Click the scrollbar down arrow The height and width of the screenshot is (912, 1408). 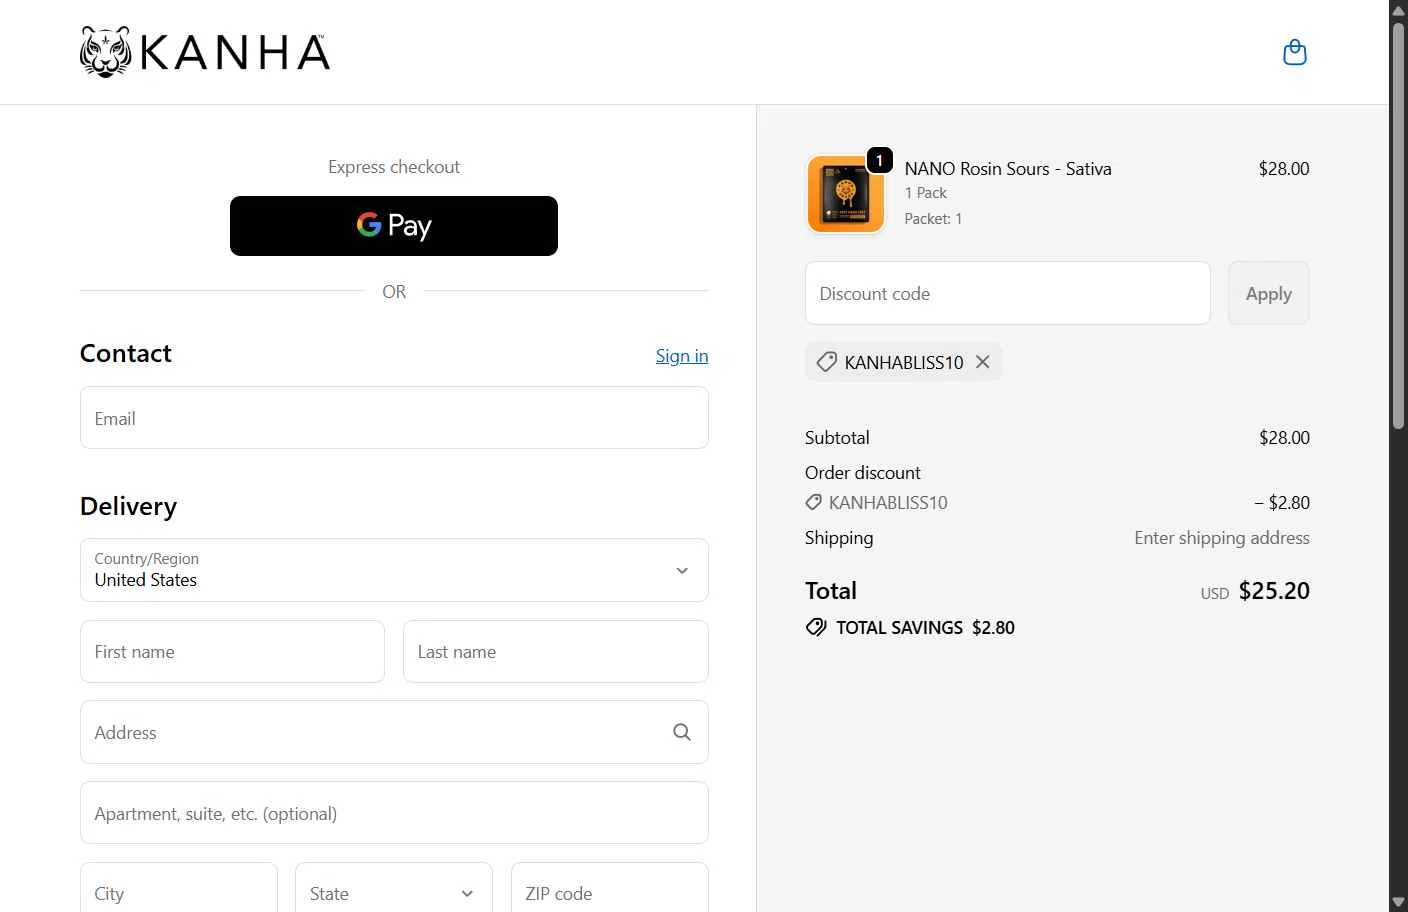(1398, 902)
